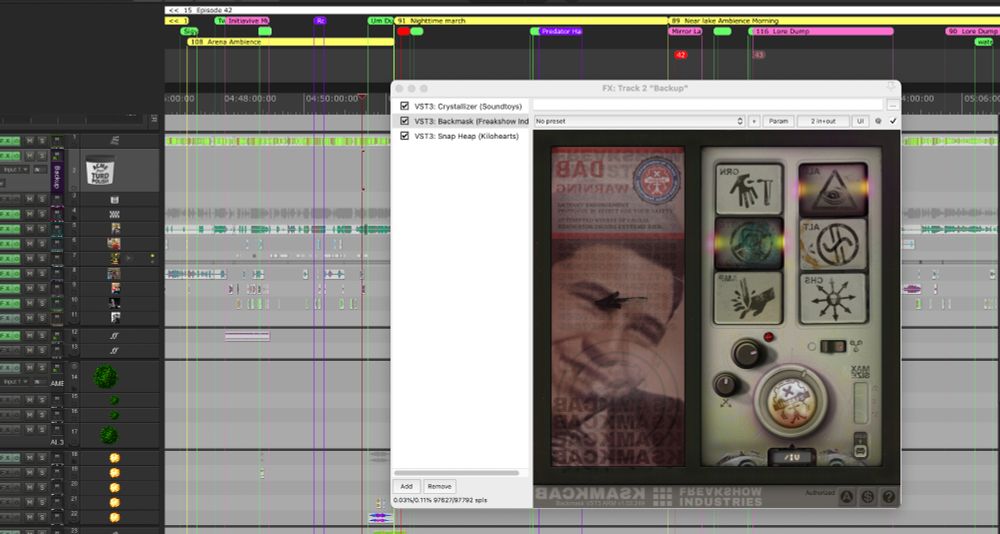1000x534 pixels.
Task: Bypass Snap Heap via its checkbox
Action: [404, 136]
